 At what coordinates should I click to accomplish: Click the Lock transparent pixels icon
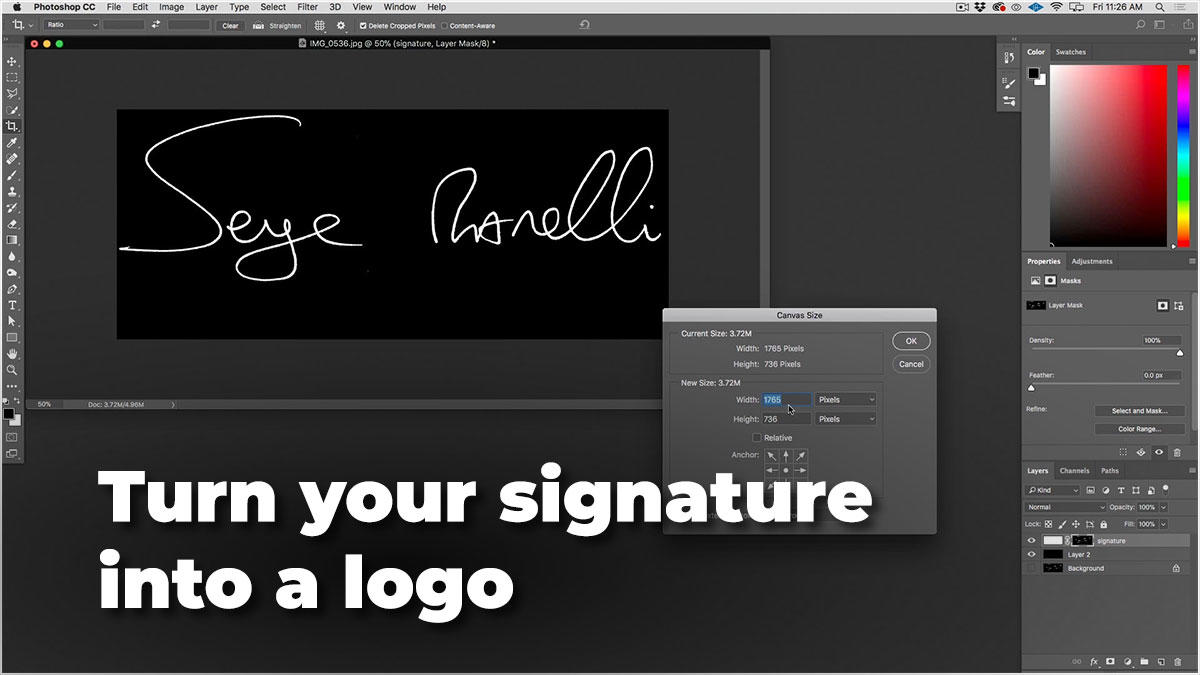tap(1047, 524)
